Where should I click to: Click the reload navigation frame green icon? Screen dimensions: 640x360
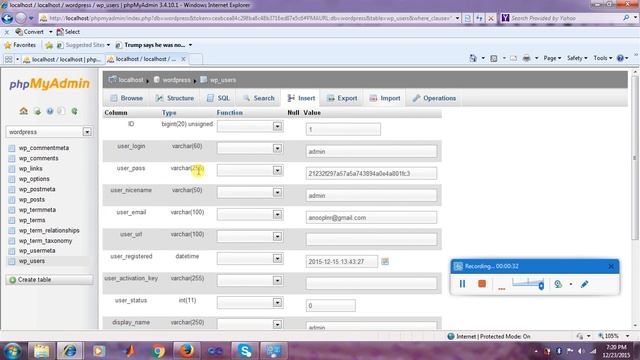click(x=74, y=111)
